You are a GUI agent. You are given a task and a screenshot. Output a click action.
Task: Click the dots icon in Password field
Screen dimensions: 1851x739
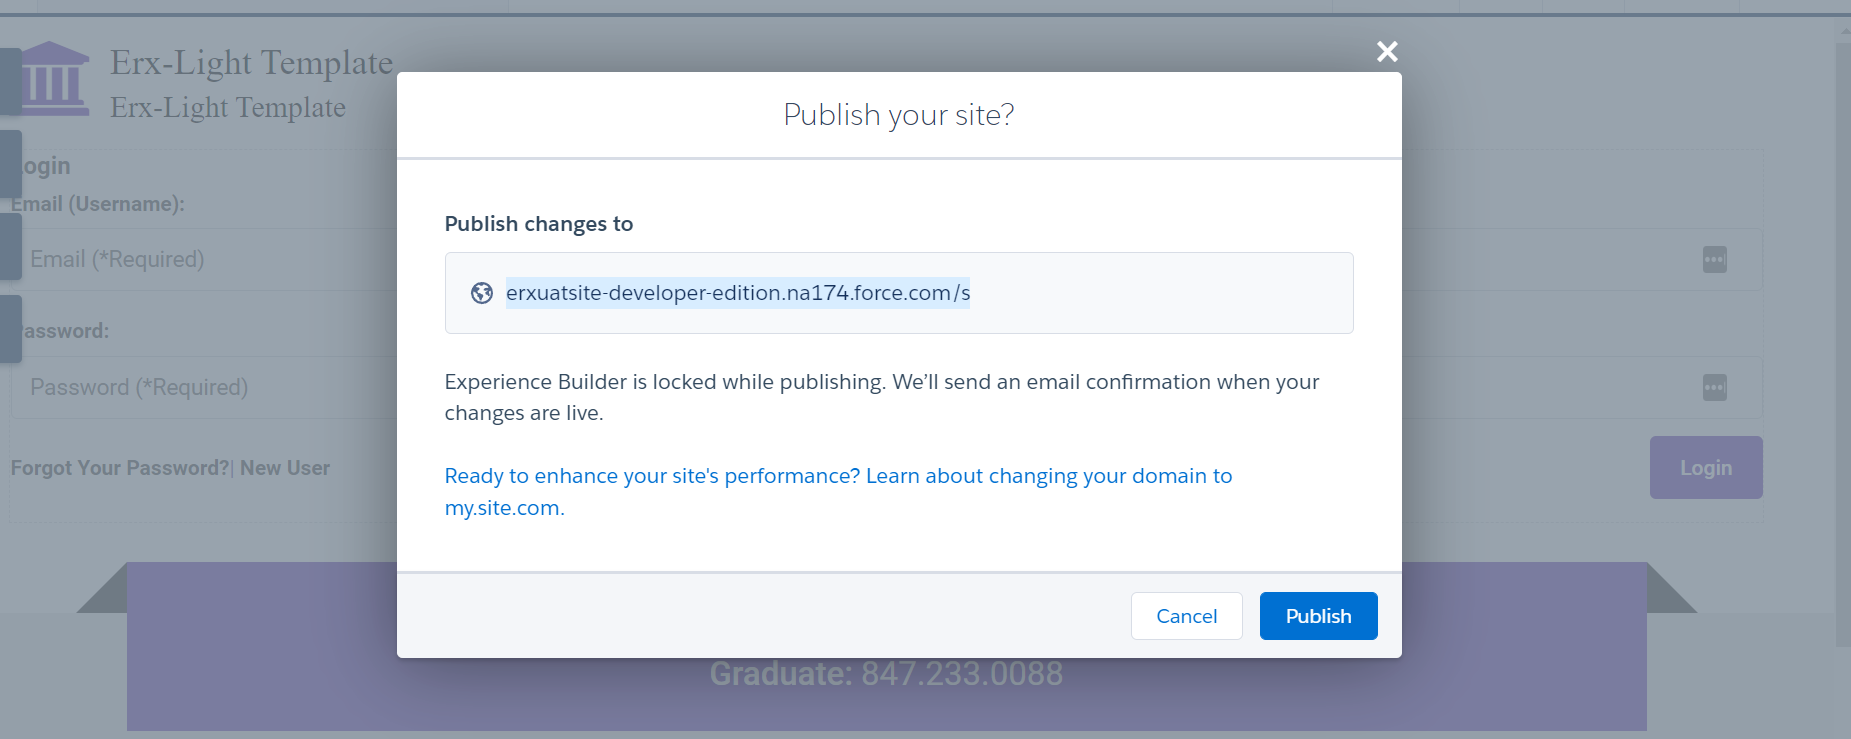[1714, 388]
